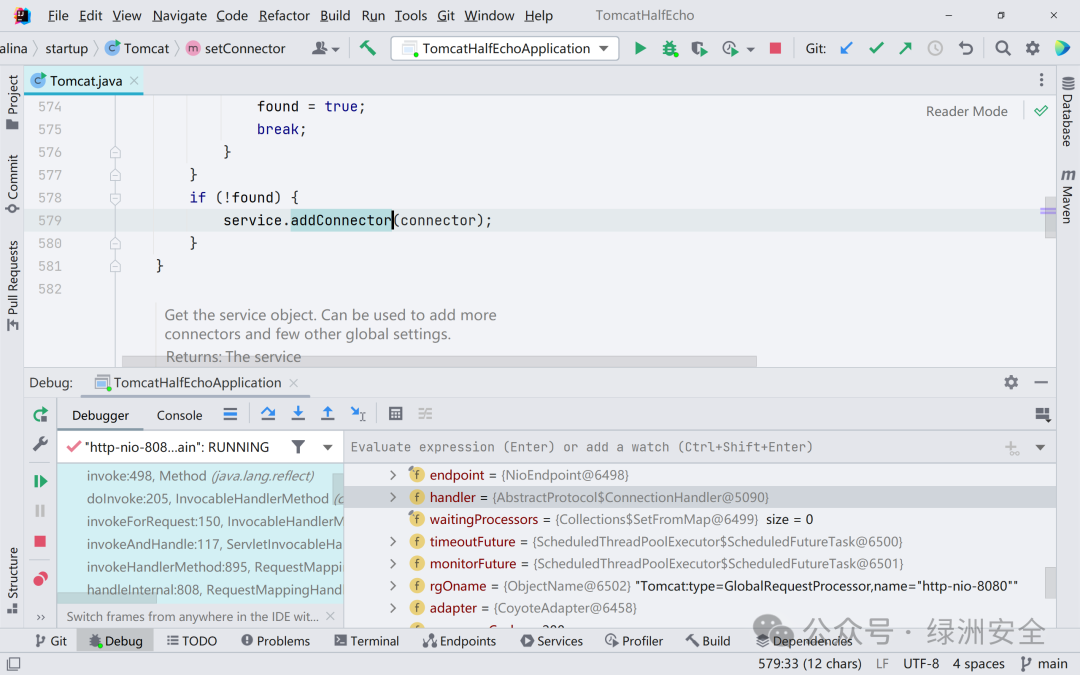Expand the handler variable node
Image resolution: width=1080 pixels, height=675 pixels.
393,497
